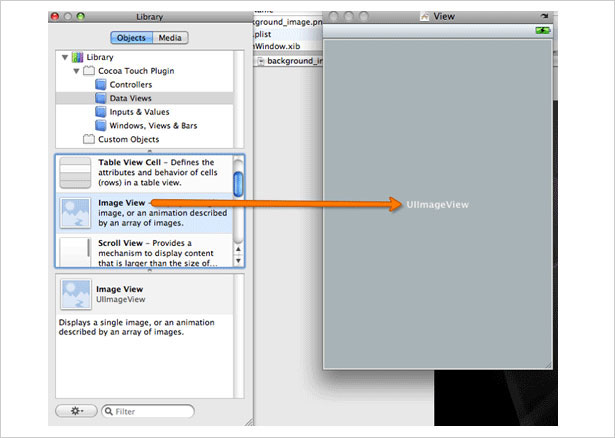Click the Scroll View object icon
The image size is (615, 438).
(75, 251)
